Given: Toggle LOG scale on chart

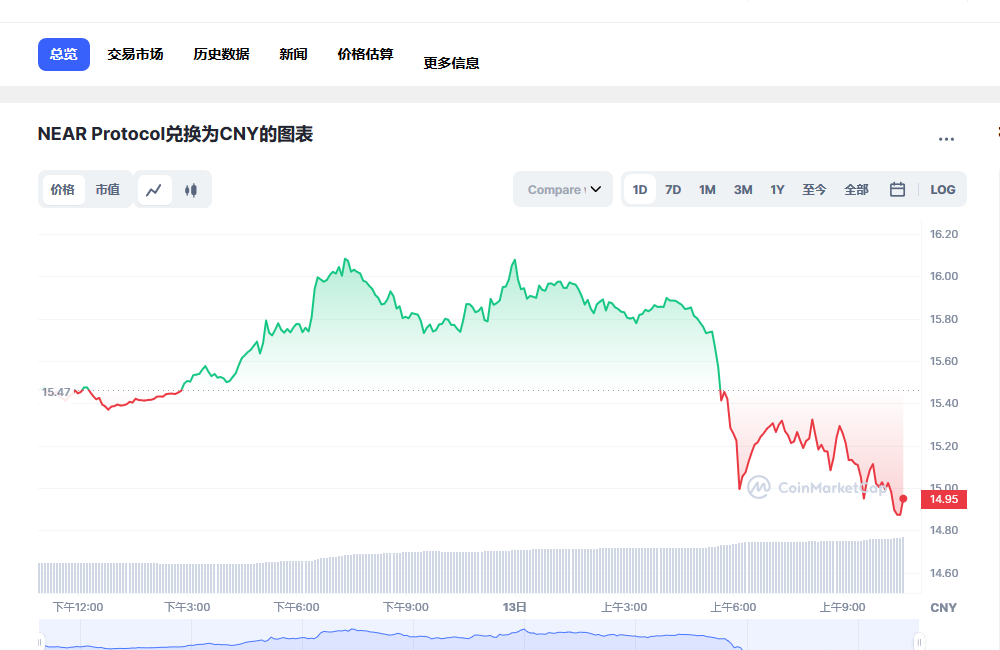Looking at the screenshot, I should [943, 189].
